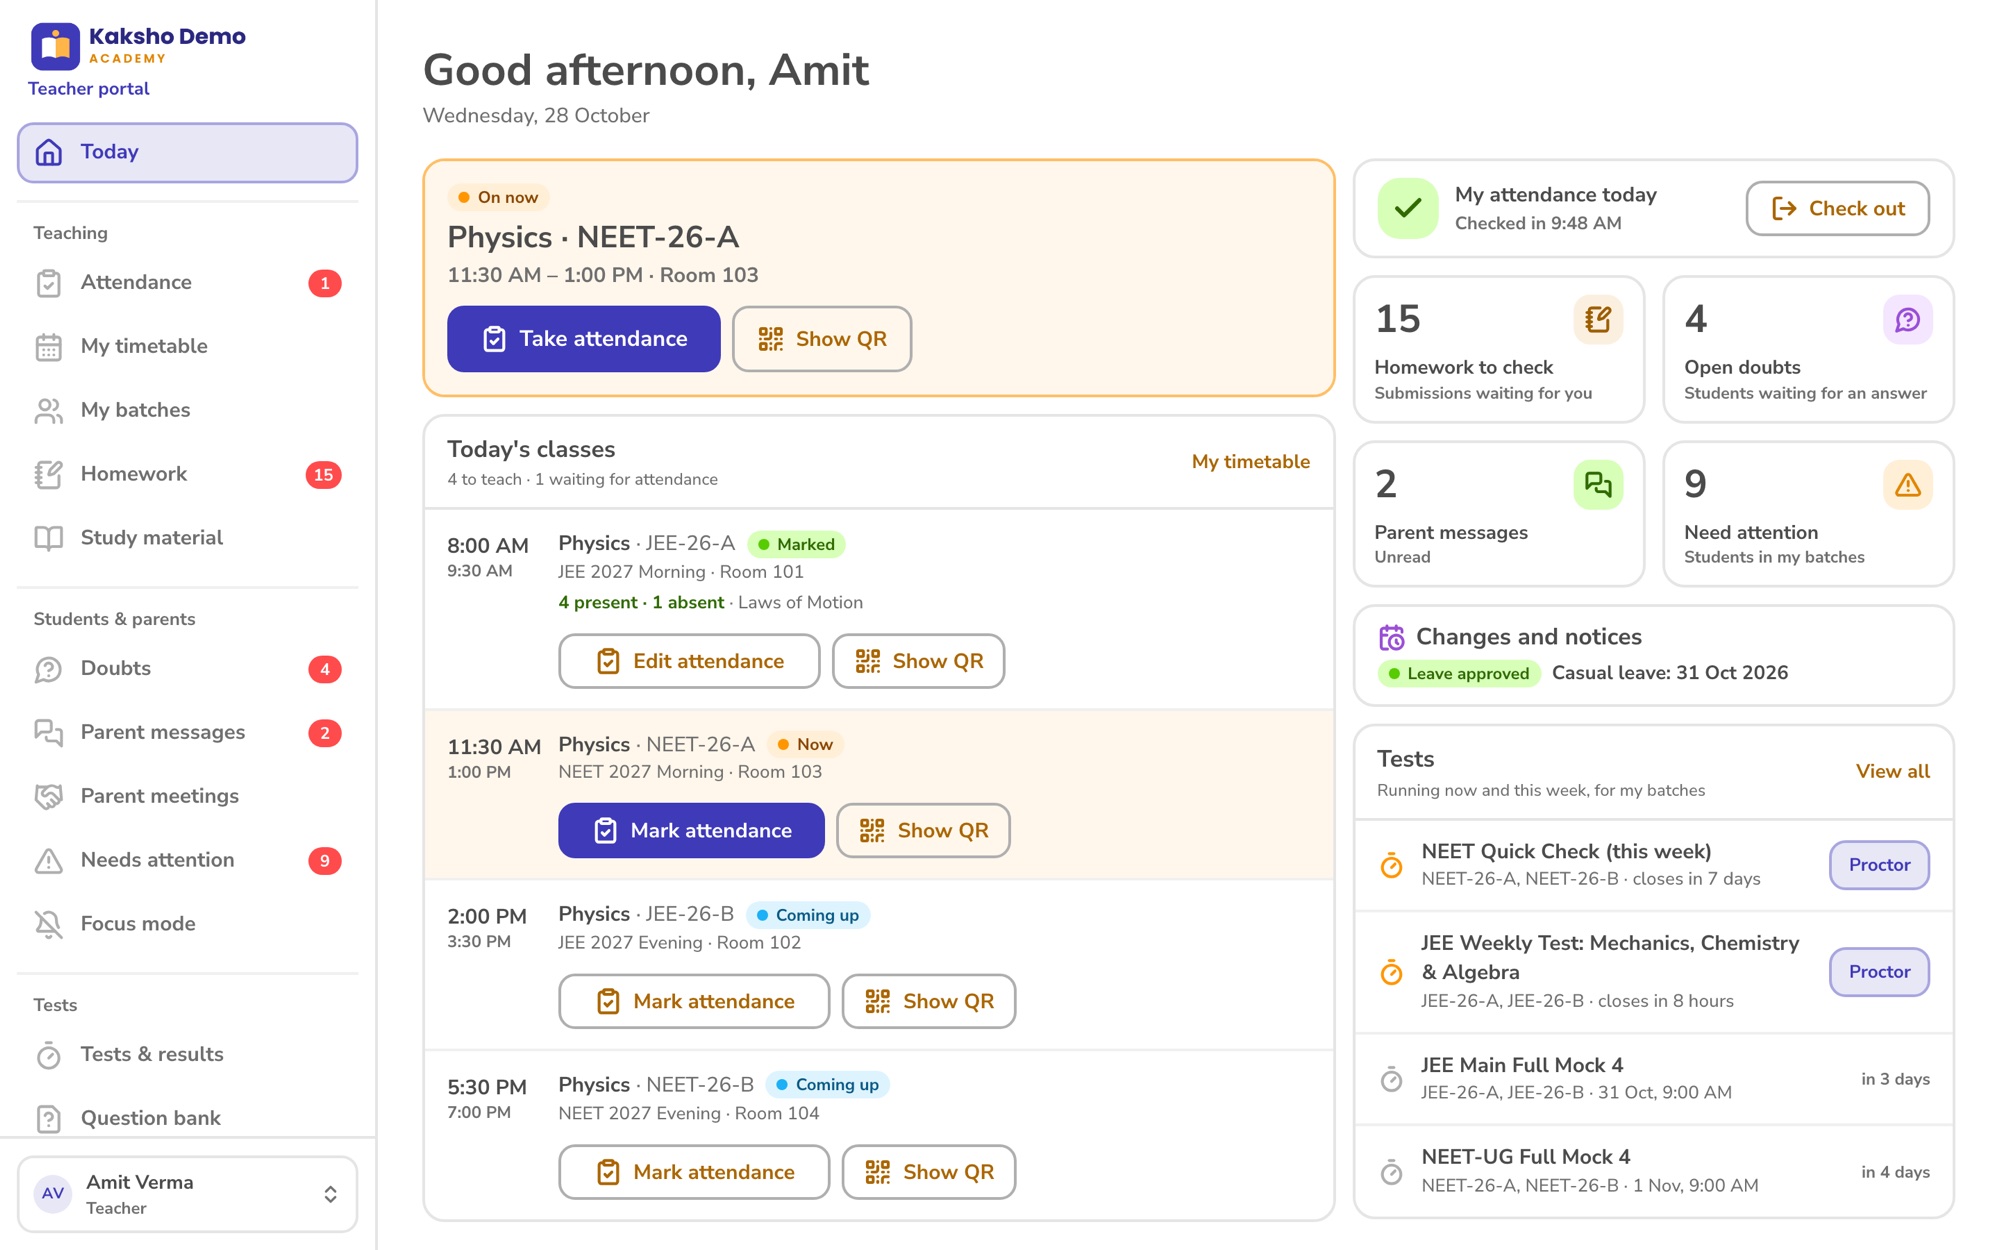Screen dimensions: 2000x1250
Task: Click the '4 present · 1 absent' text
Action: pos(641,602)
